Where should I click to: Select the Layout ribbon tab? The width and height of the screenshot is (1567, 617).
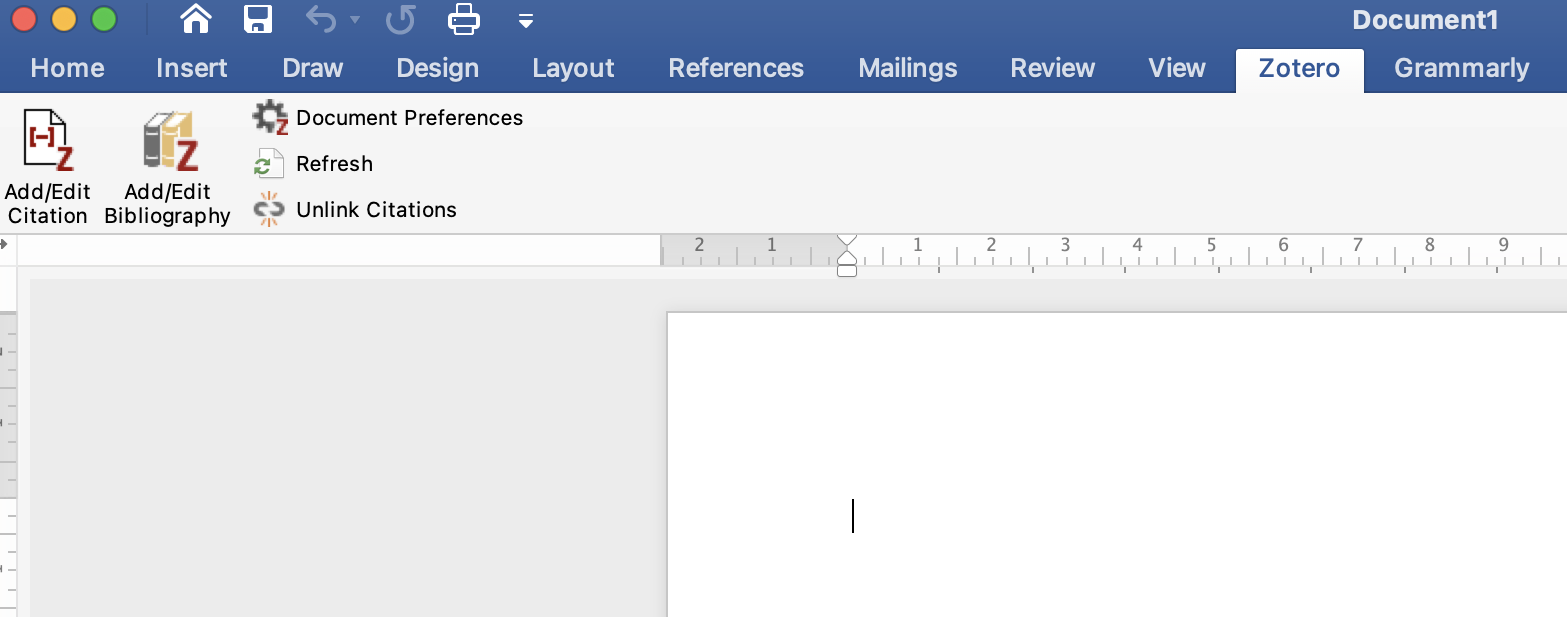(x=573, y=68)
